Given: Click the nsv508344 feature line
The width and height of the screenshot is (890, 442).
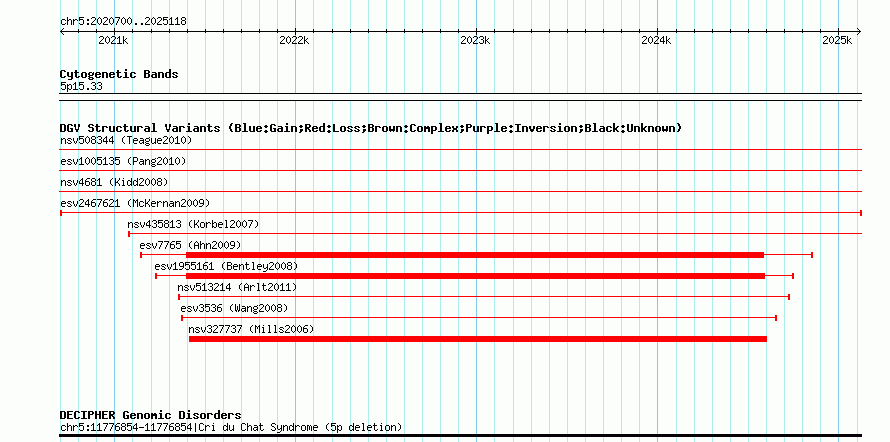Looking at the screenshot, I should [461, 150].
